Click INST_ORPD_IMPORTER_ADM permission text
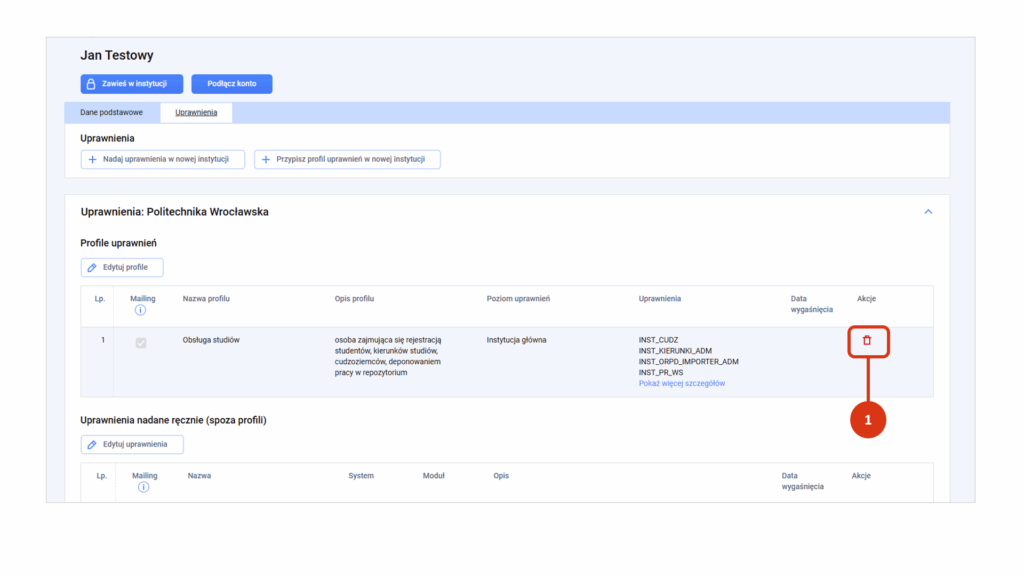Screen dimensions: 1024x576 tap(688, 362)
